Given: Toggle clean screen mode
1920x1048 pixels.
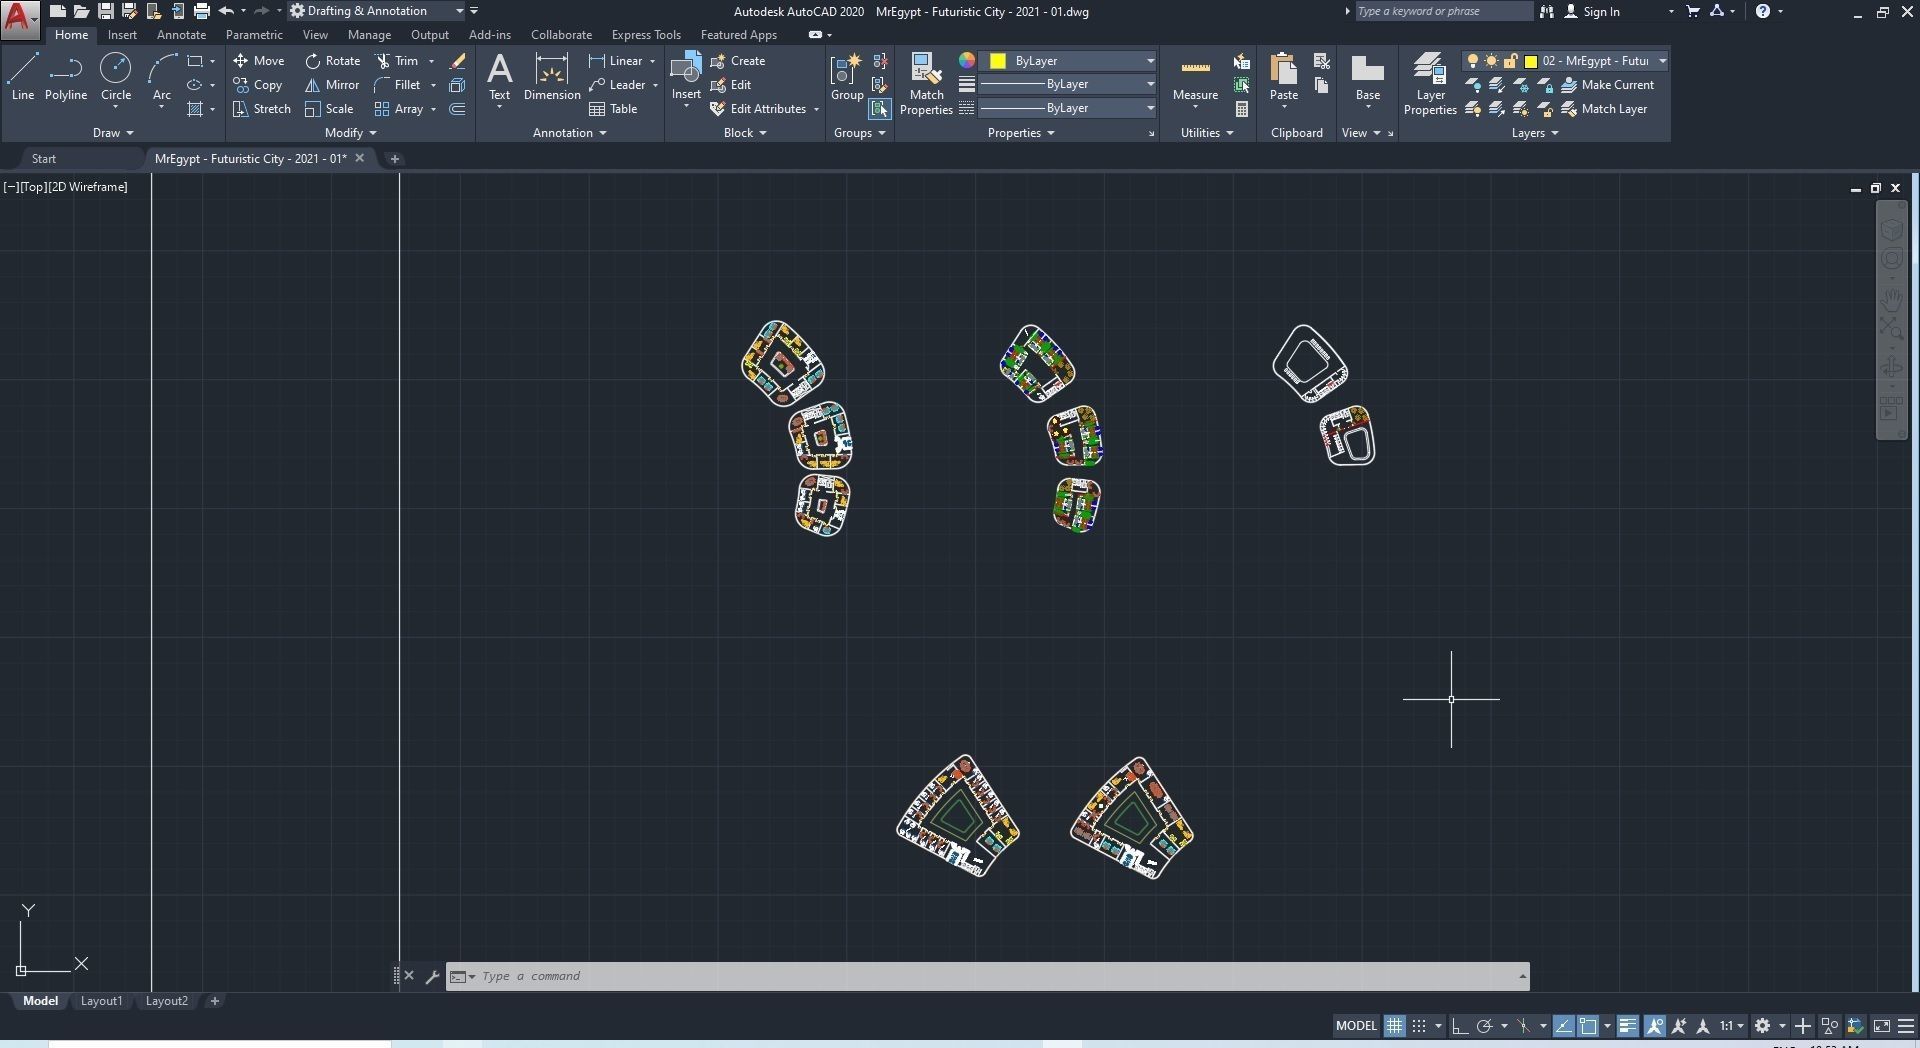Looking at the screenshot, I should 1882,1026.
